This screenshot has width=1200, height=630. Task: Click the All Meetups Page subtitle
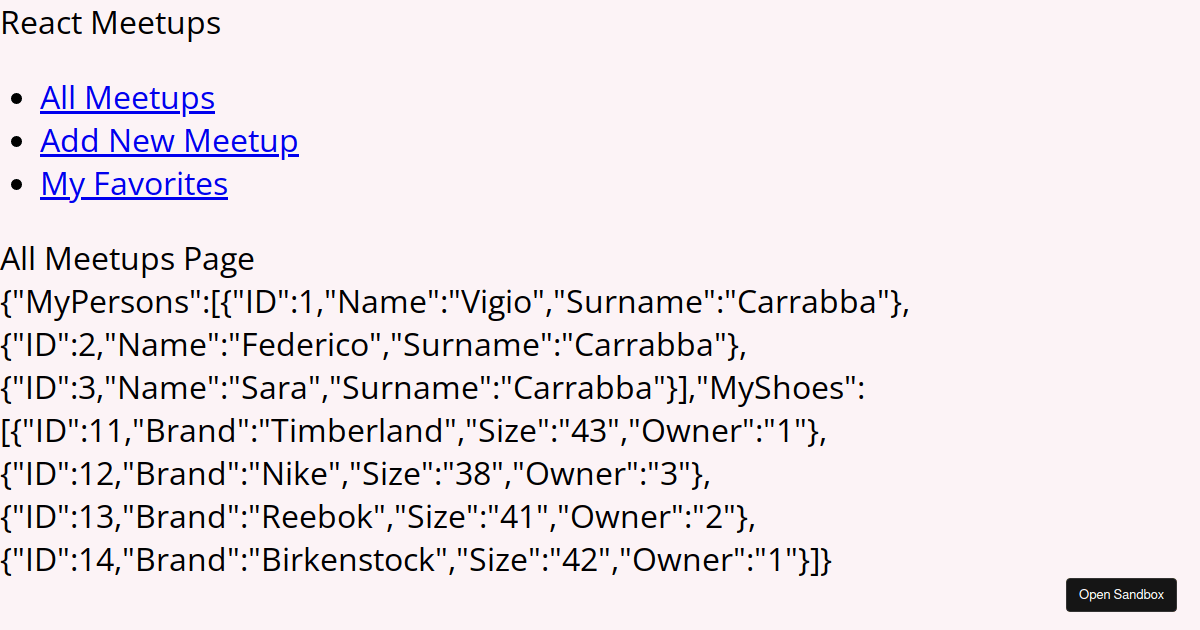pyautogui.click(x=127, y=258)
